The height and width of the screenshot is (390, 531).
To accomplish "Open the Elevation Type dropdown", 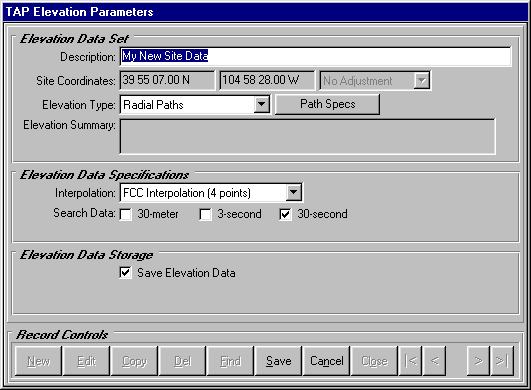I will [261, 104].
